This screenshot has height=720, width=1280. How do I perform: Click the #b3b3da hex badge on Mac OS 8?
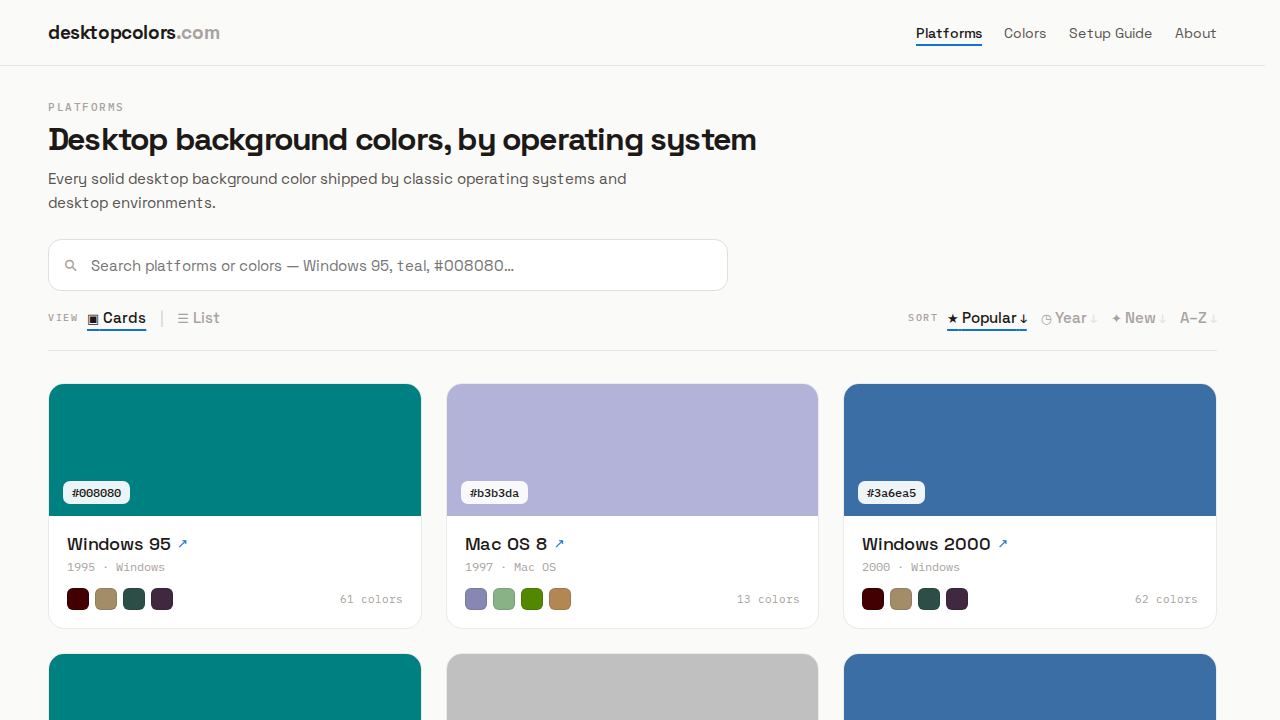click(494, 493)
